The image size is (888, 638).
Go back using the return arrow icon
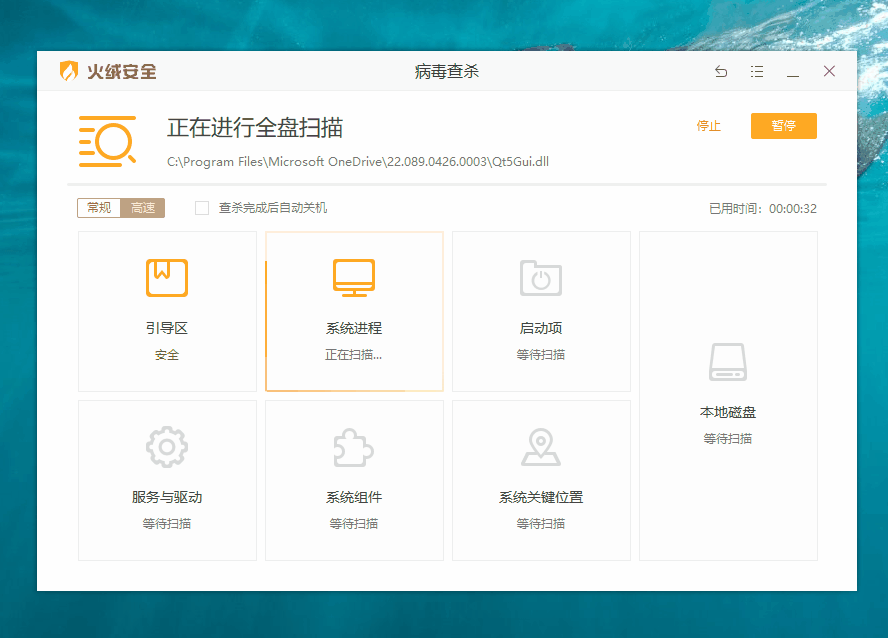tap(721, 71)
